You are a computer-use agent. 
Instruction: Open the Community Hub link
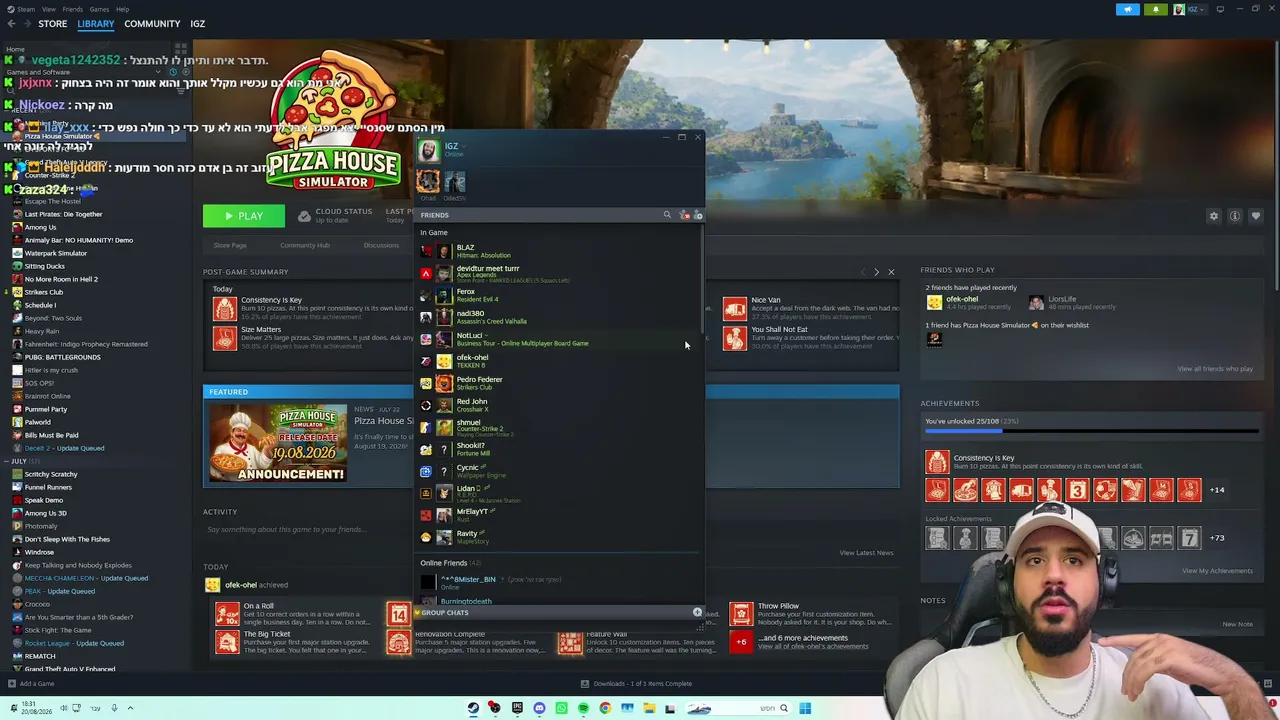(305, 246)
